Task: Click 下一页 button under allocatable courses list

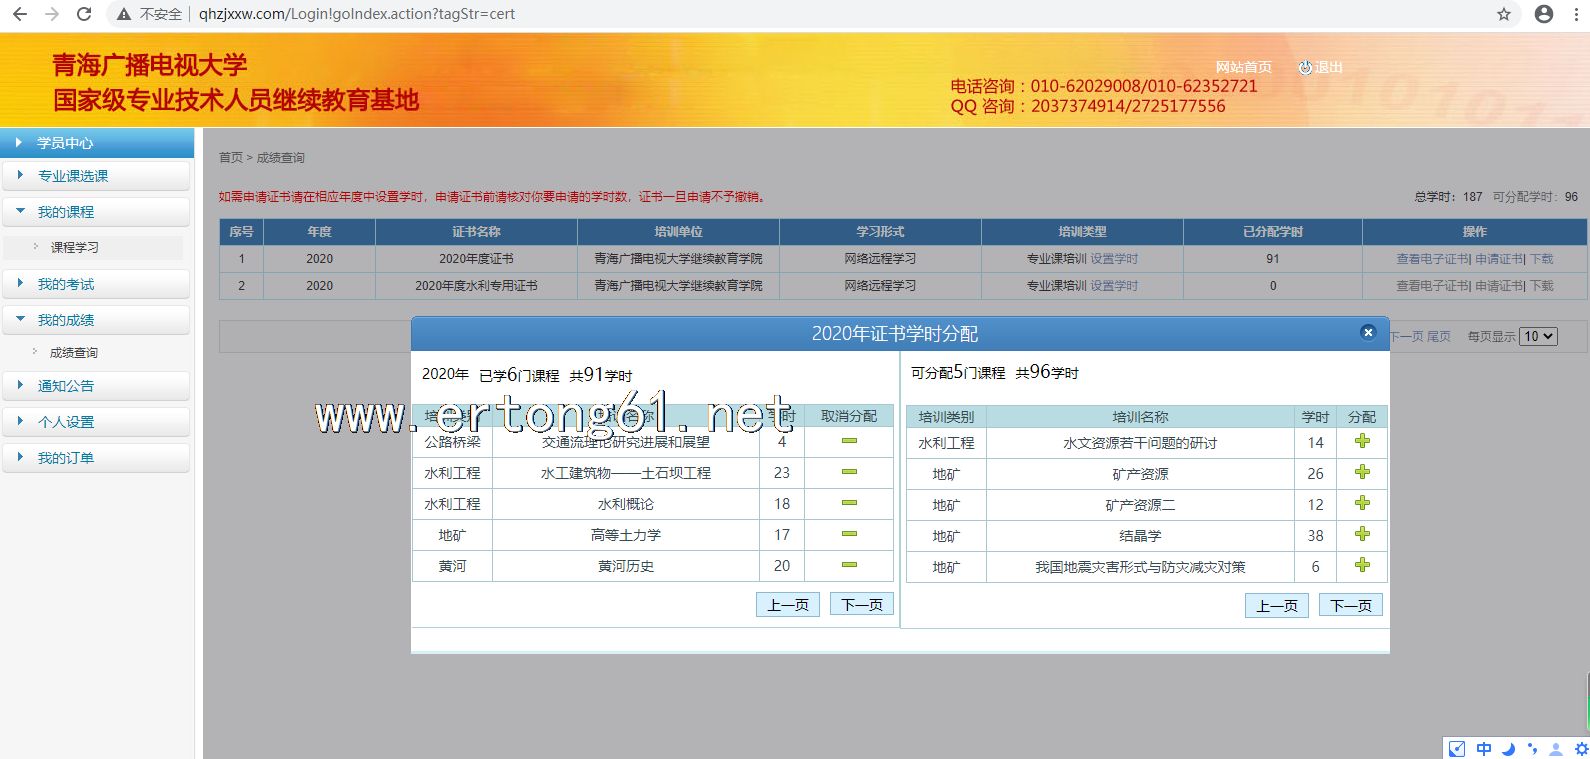Action: (1350, 606)
